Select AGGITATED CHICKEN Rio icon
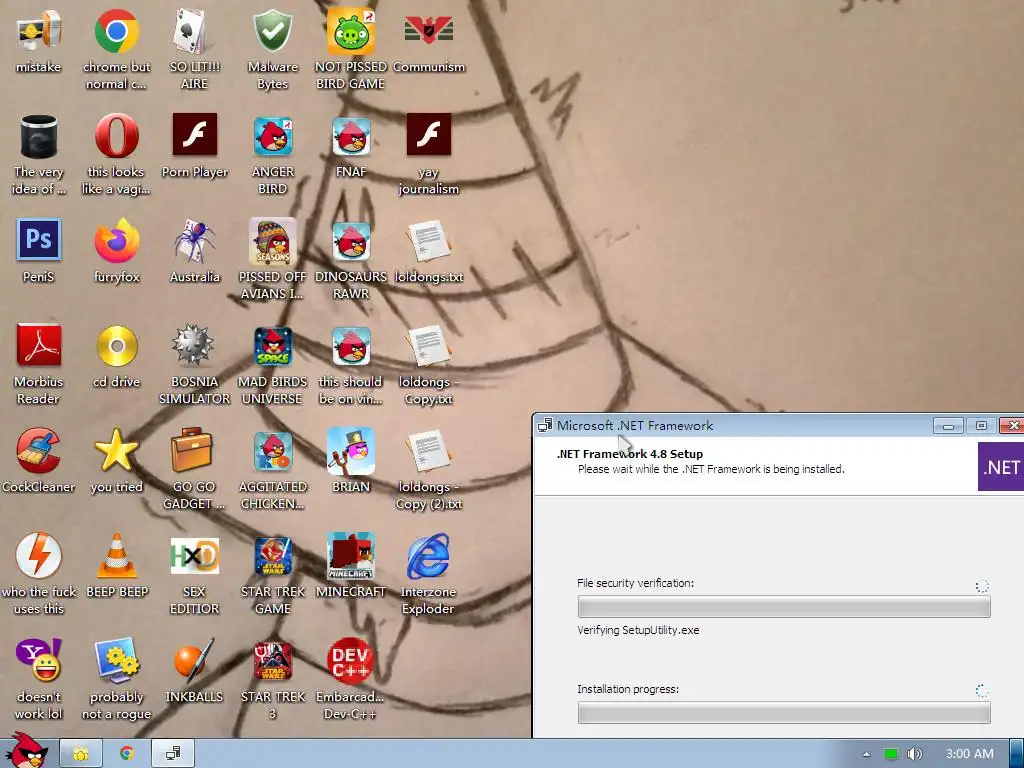This screenshot has width=1024, height=768. pos(272,451)
